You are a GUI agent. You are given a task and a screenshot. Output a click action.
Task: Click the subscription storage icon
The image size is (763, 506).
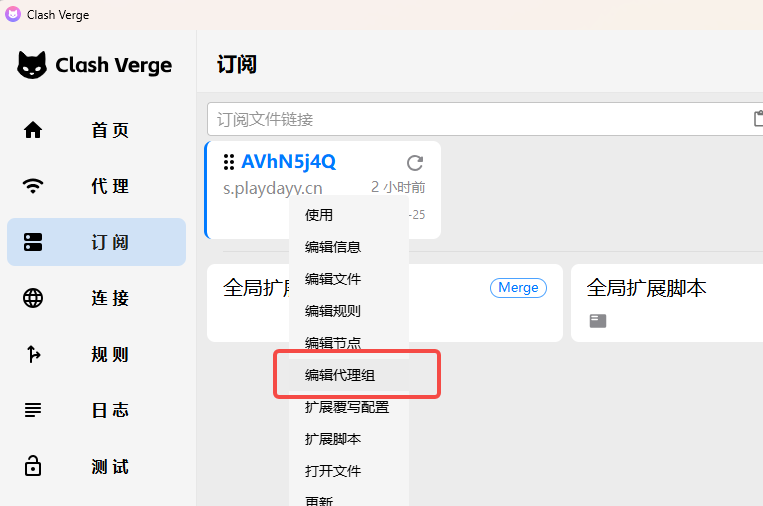coord(33,242)
